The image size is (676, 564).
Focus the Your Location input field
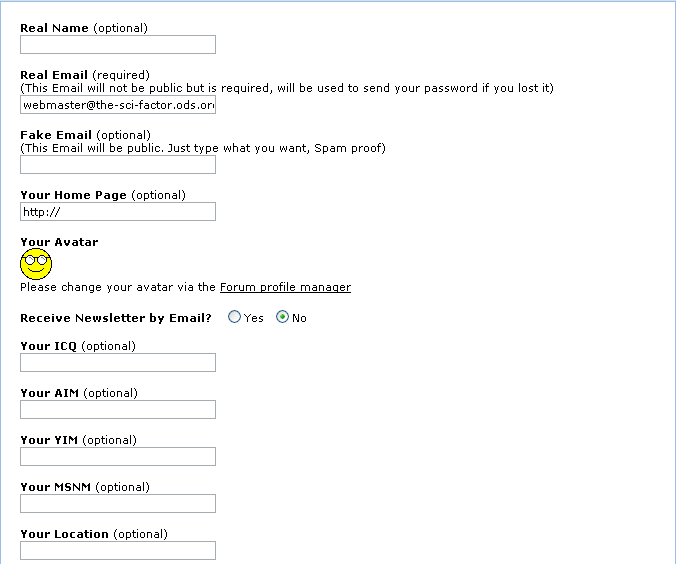pos(118,550)
